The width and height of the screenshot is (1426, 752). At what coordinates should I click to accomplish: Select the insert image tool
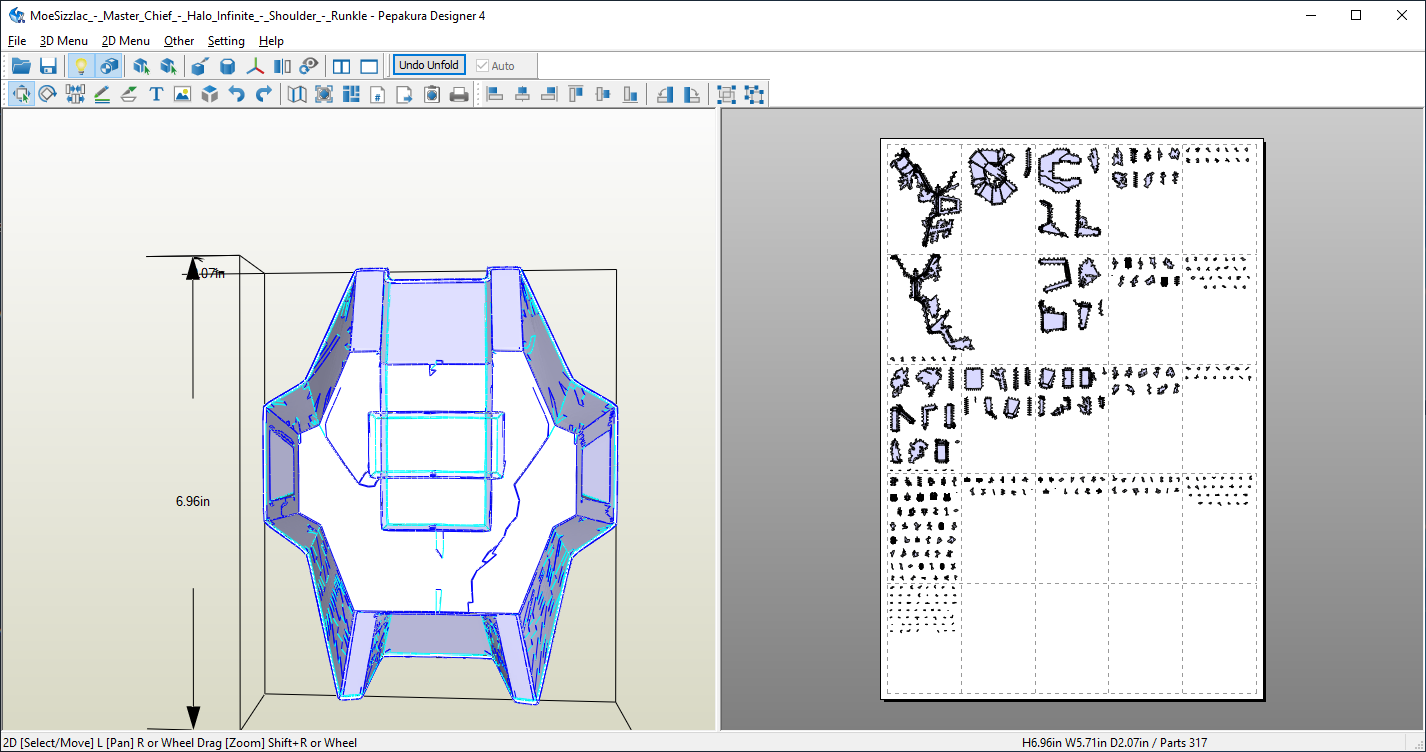(x=182, y=94)
